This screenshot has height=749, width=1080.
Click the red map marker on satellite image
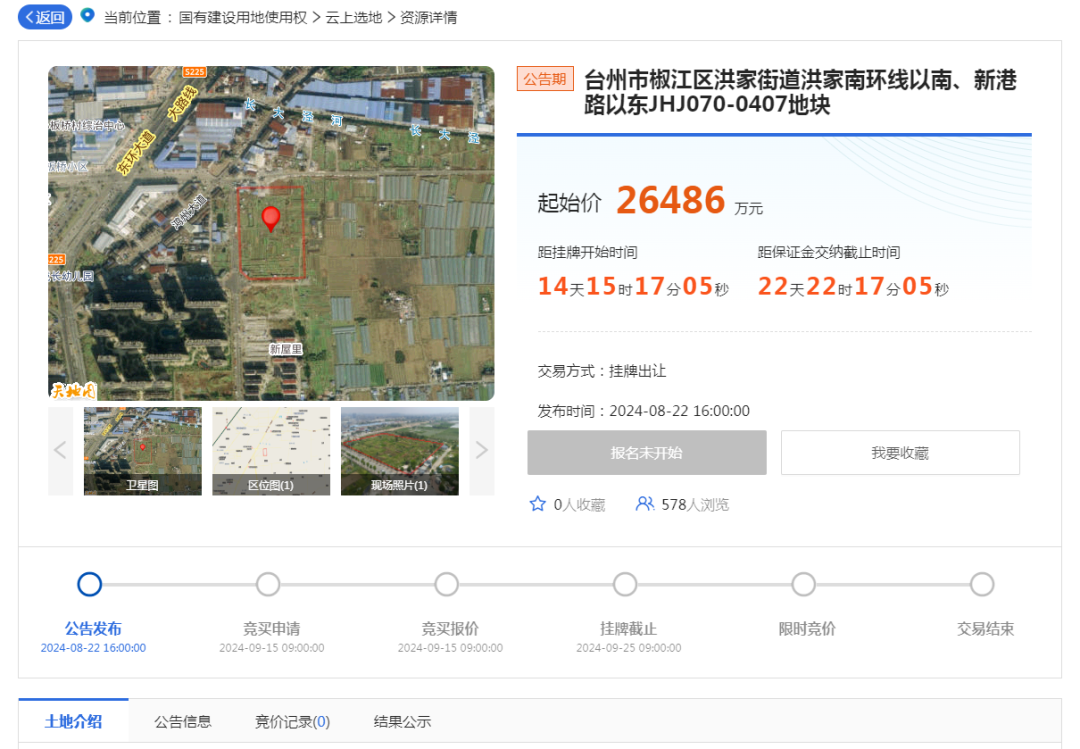pos(271,218)
